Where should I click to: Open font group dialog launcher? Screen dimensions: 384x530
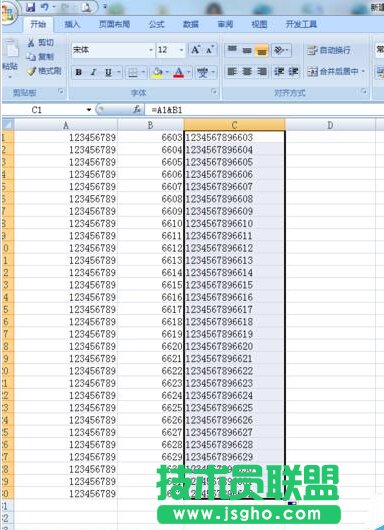pyautogui.click(x=214, y=92)
